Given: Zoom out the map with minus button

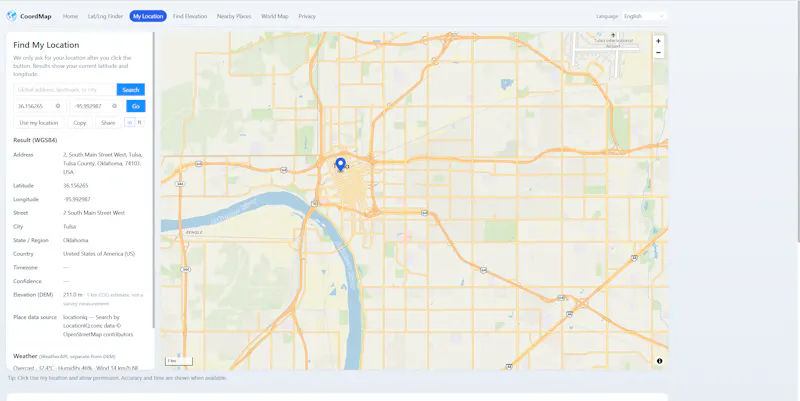Looking at the screenshot, I should pyautogui.click(x=658, y=53).
